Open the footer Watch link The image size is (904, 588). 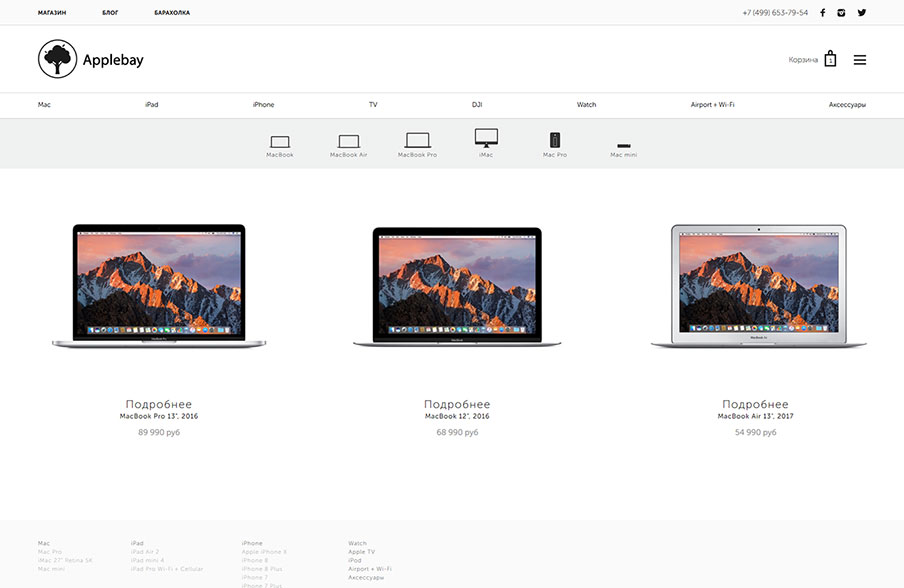pyautogui.click(x=357, y=543)
